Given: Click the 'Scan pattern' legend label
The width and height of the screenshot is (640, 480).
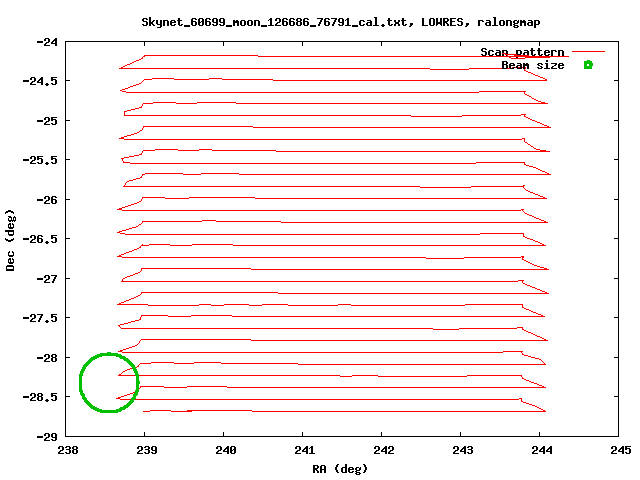Looking at the screenshot, I should point(522,52).
